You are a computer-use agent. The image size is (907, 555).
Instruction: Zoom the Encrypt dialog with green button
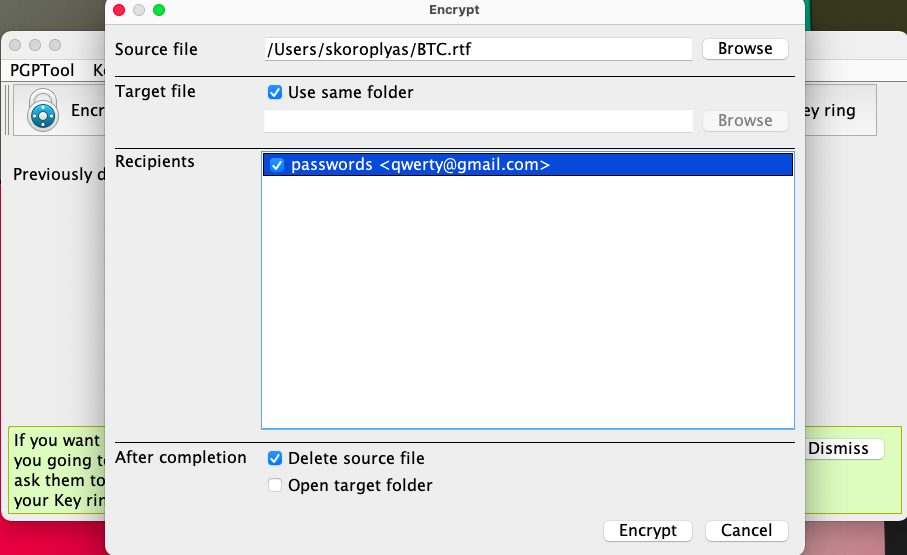point(159,10)
